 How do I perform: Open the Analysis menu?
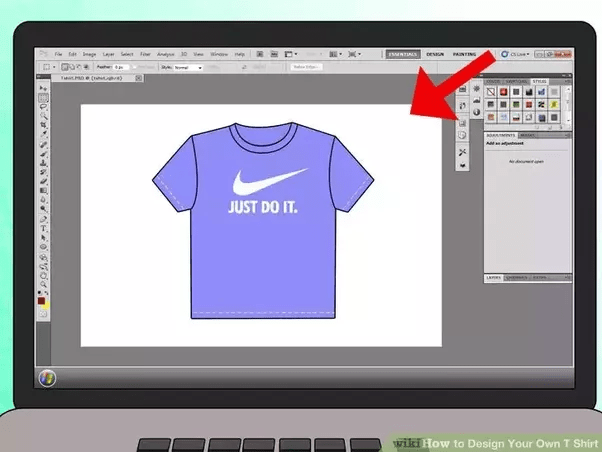click(x=165, y=54)
